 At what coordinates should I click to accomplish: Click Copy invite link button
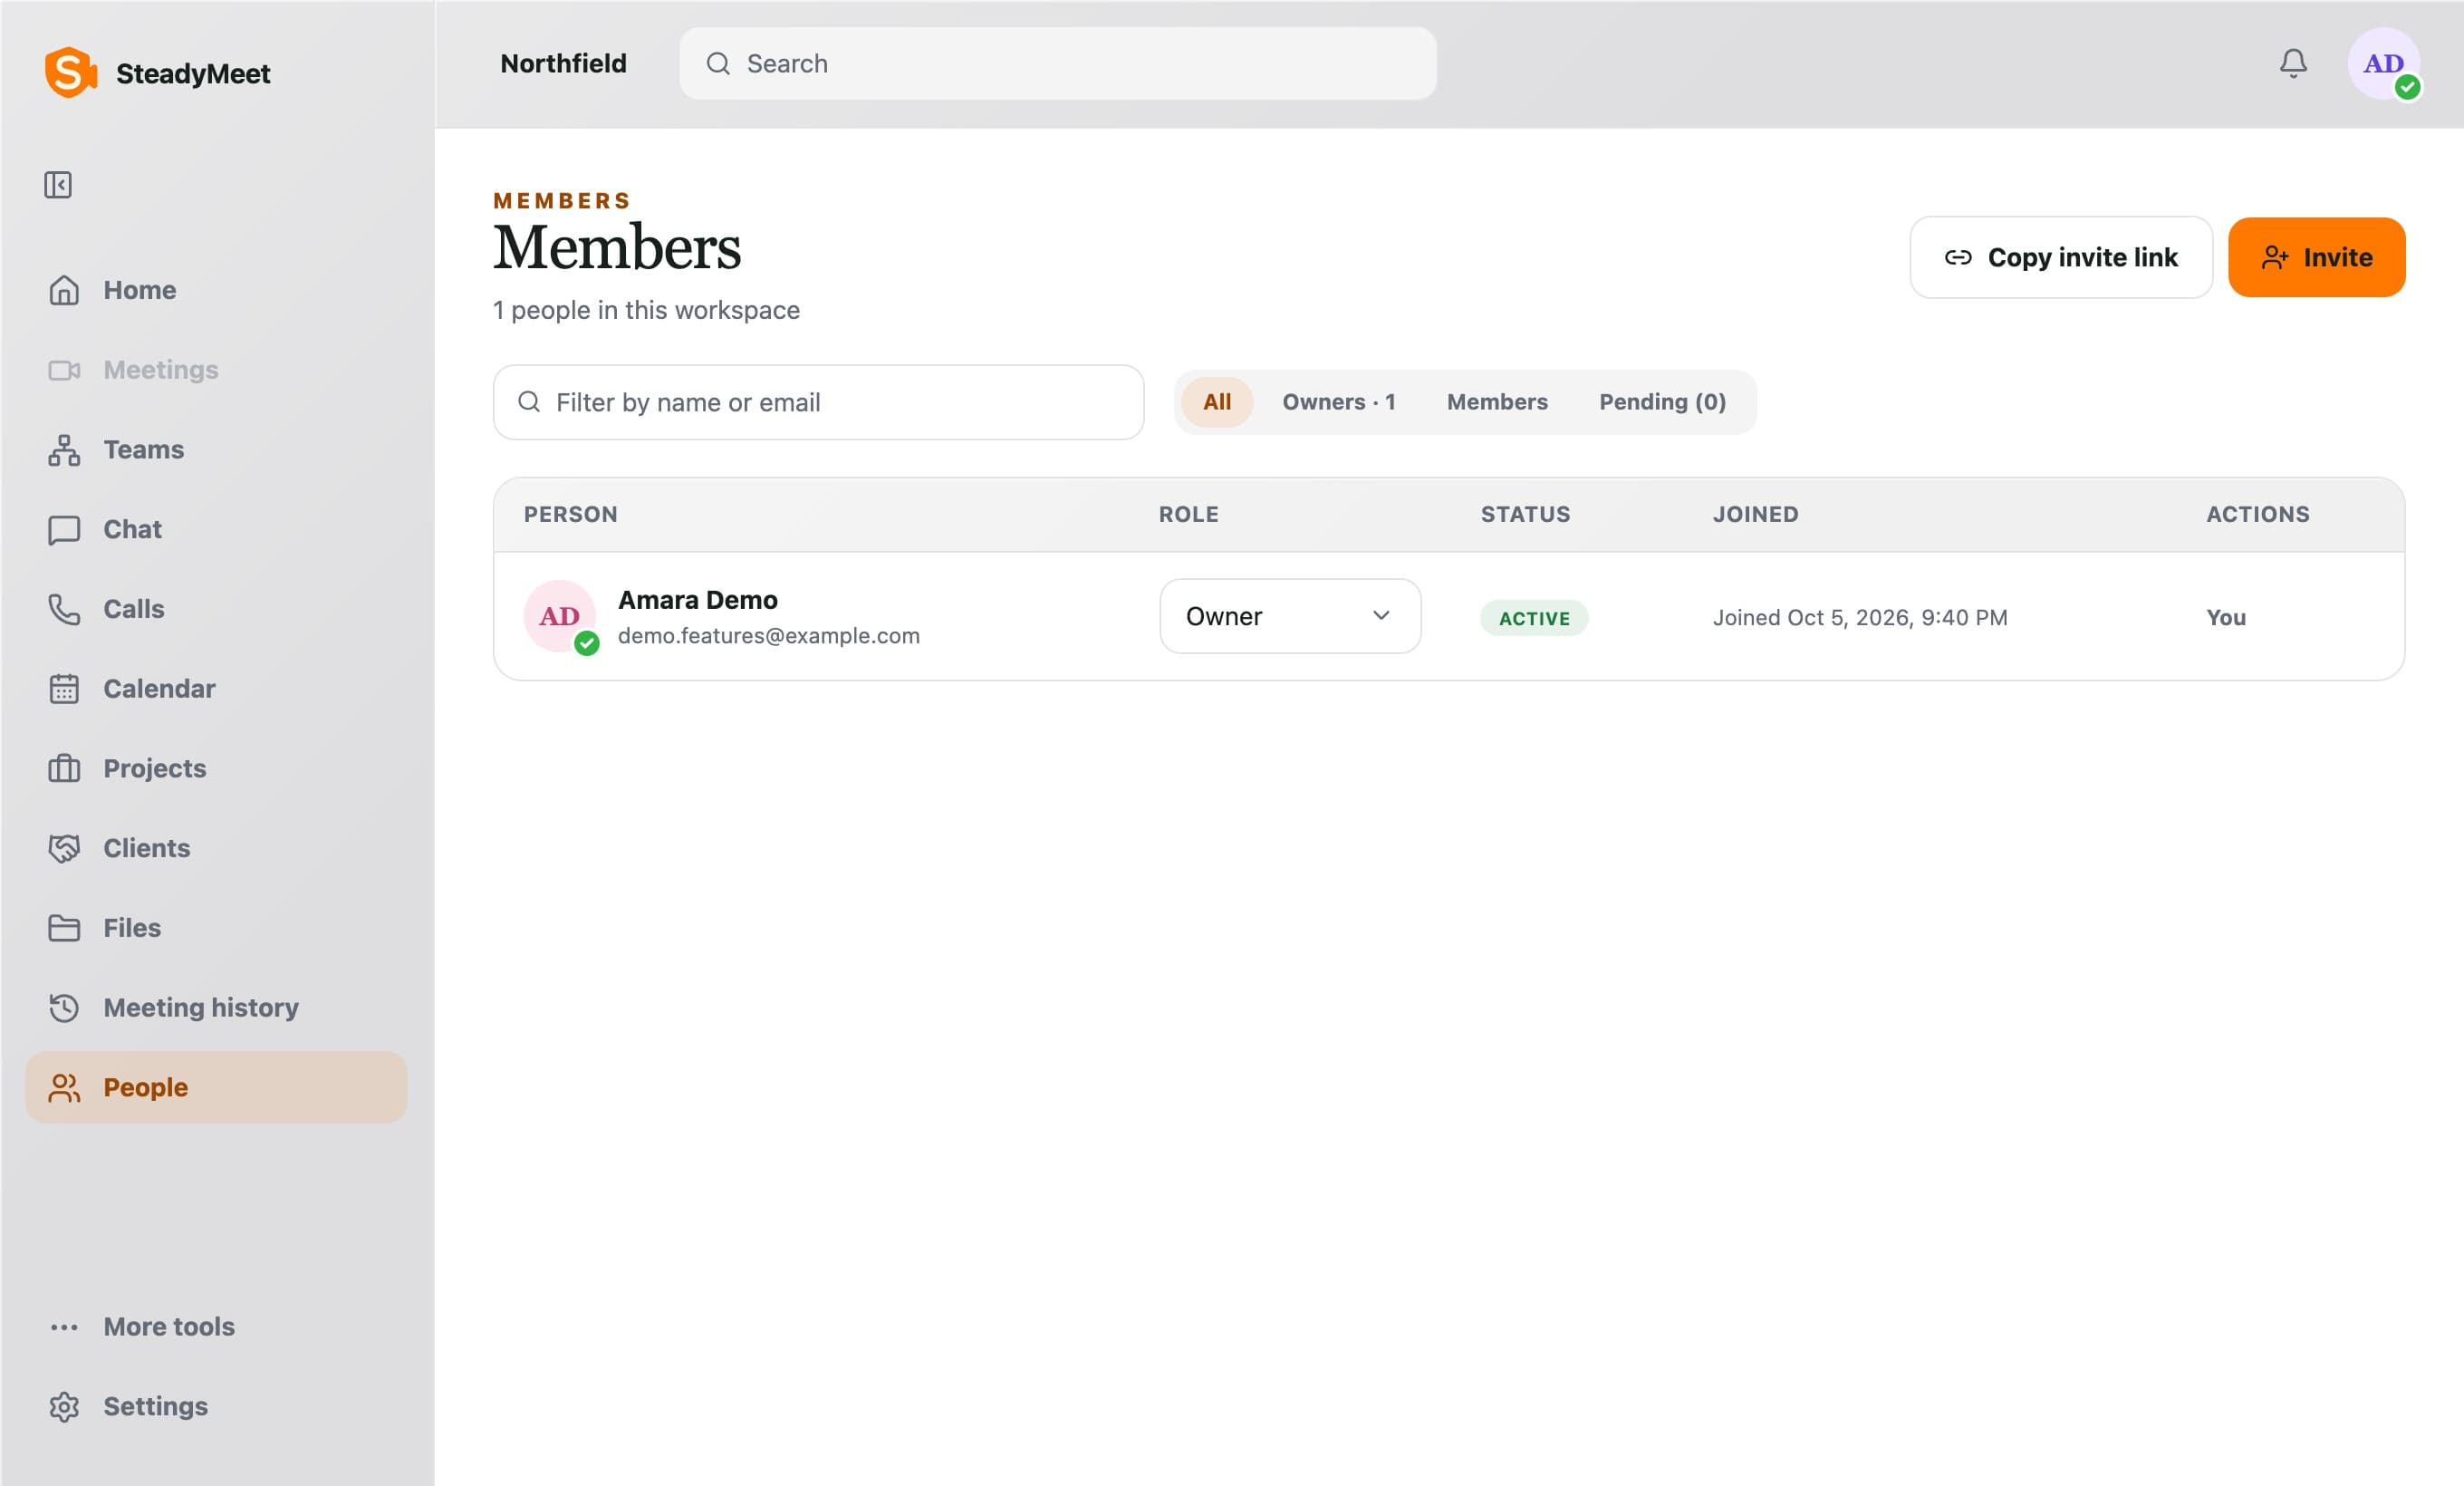(x=2061, y=258)
